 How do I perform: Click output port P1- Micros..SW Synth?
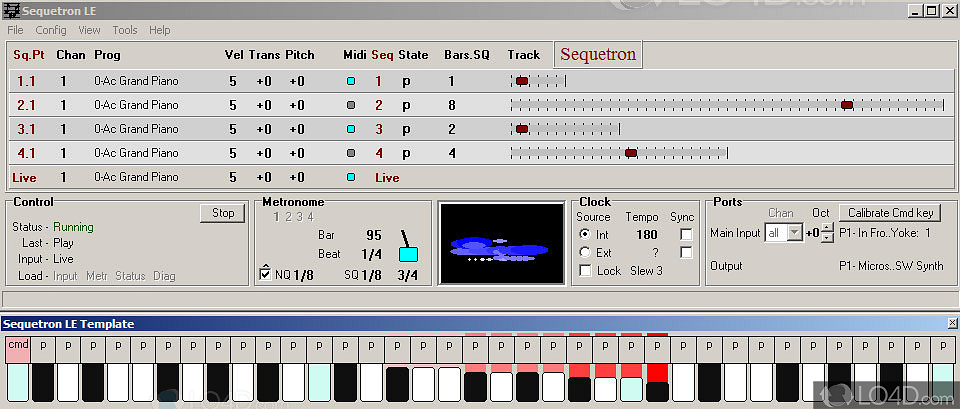tap(891, 266)
